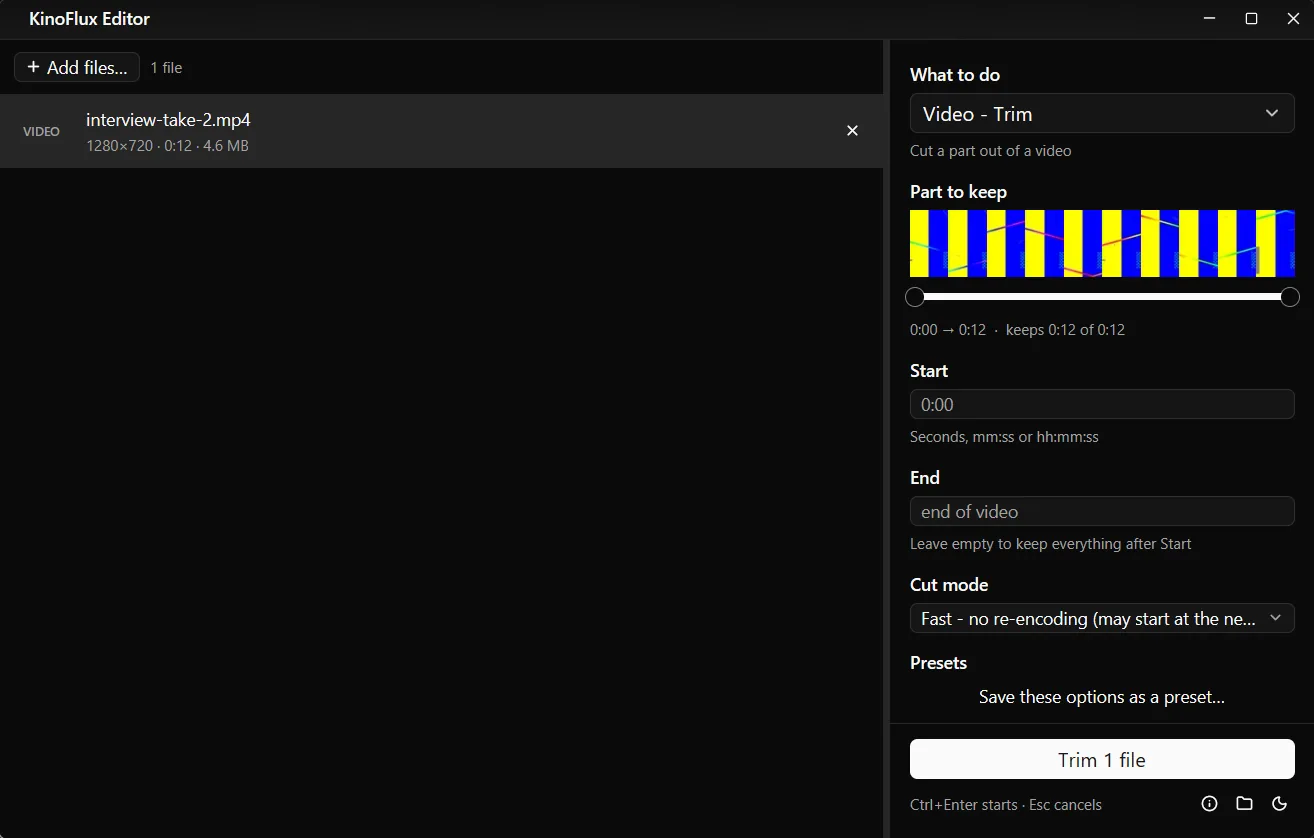Open the Cut mode dropdown
This screenshot has width=1314, height=838.
(1102, 618)
